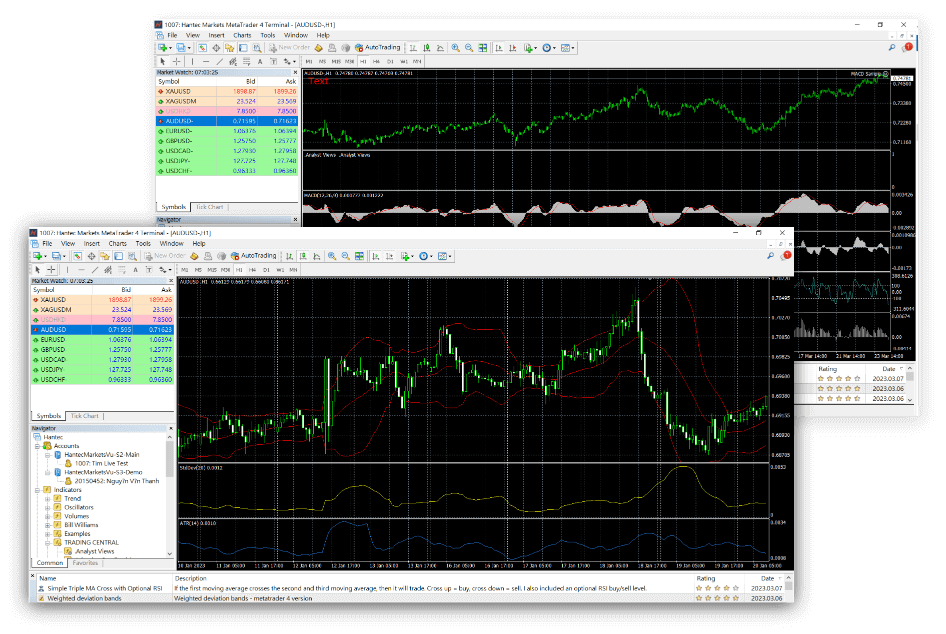This screenshot has height=634, width=946.
Task: Expand the Bill Williams indicator group
Action: tap(48, 525)
